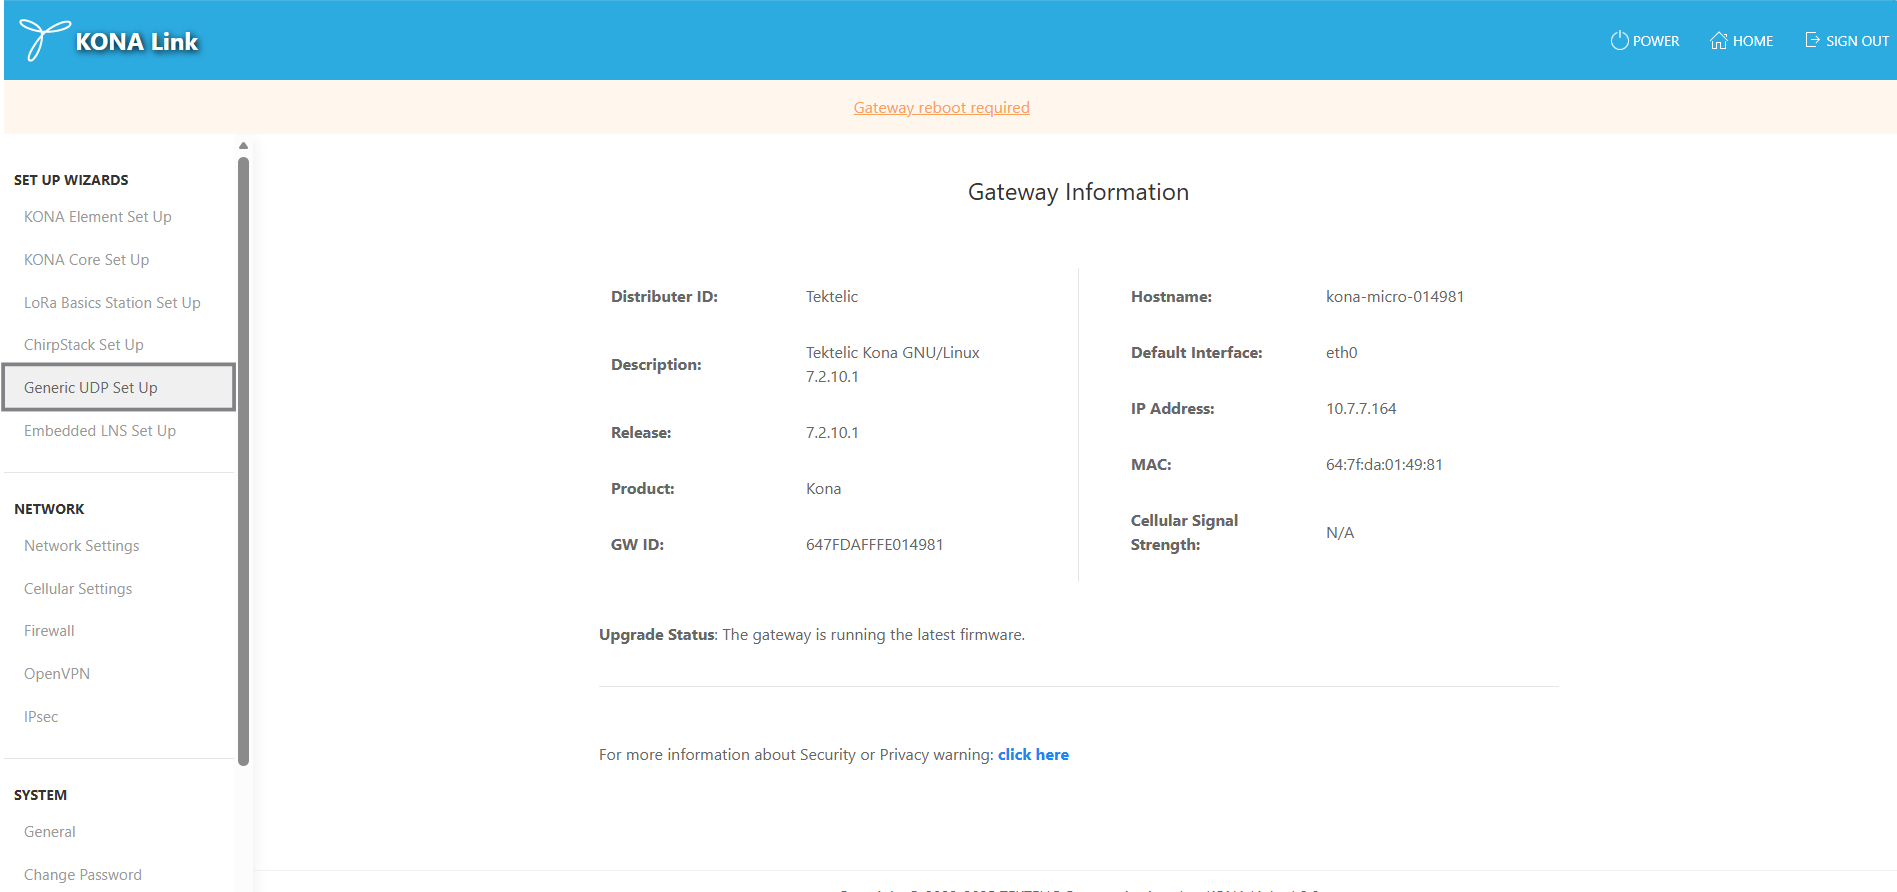Select IPsec in the sidebar
The image size is (1897, 892).
click(x=41, y=717)
